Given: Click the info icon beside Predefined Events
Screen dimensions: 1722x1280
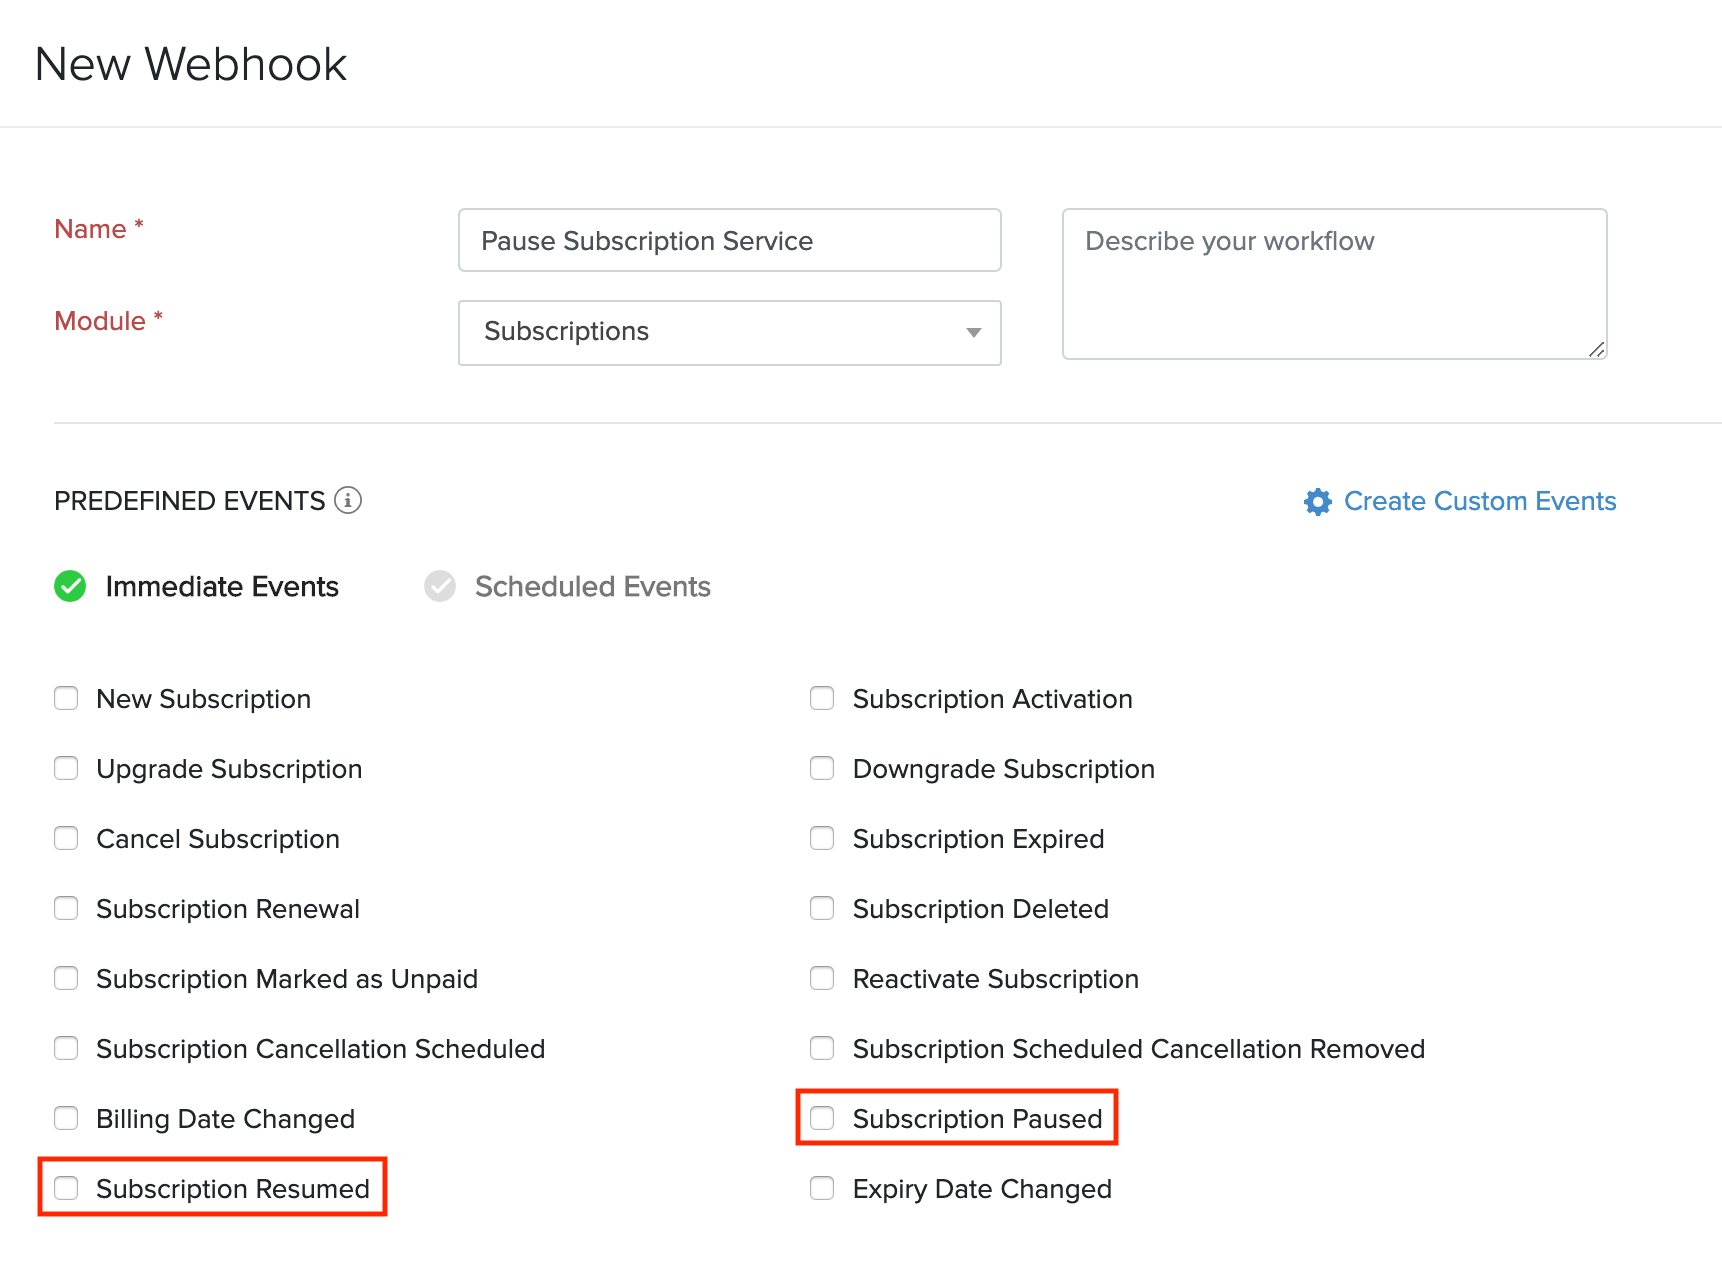Looking at the screenshot, I should [347, 501].
